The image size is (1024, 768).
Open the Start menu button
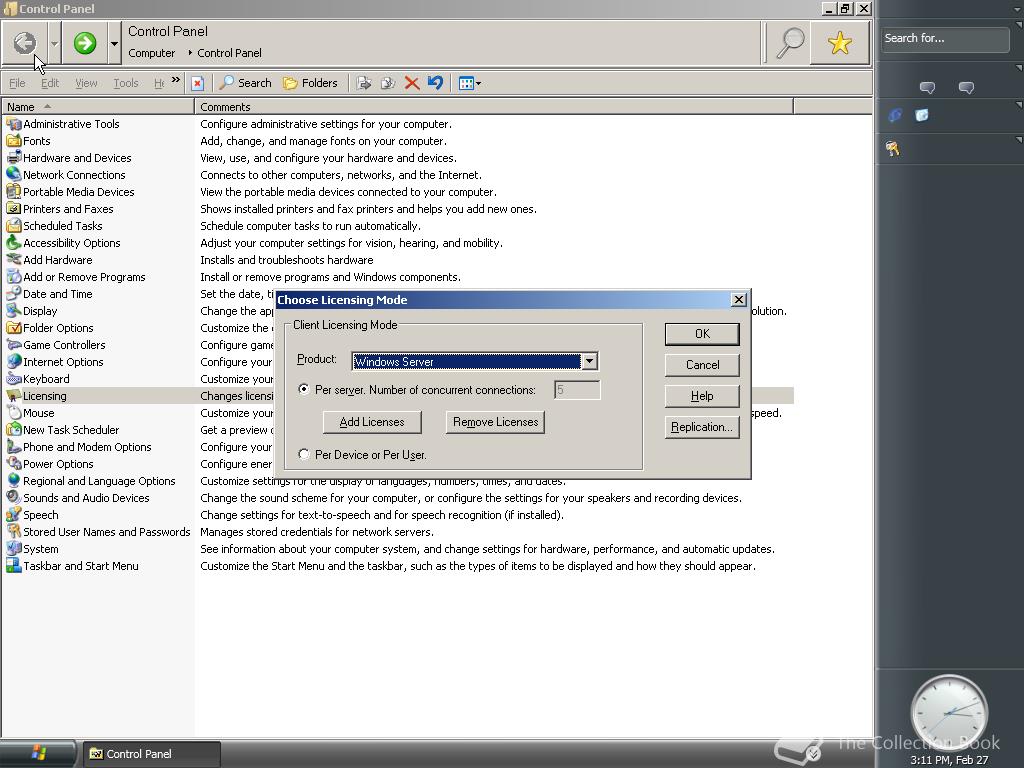[x=38, y=754]
